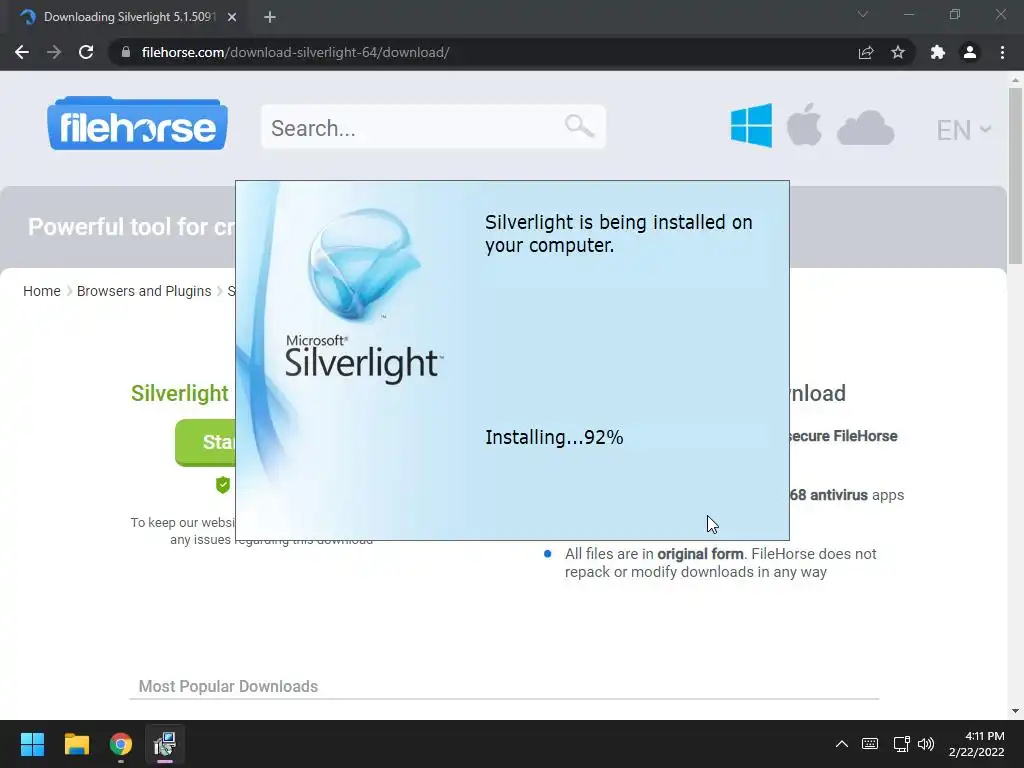Click the green Start download button
Viewport: 1024px width, 768px height.
(206, 442)
